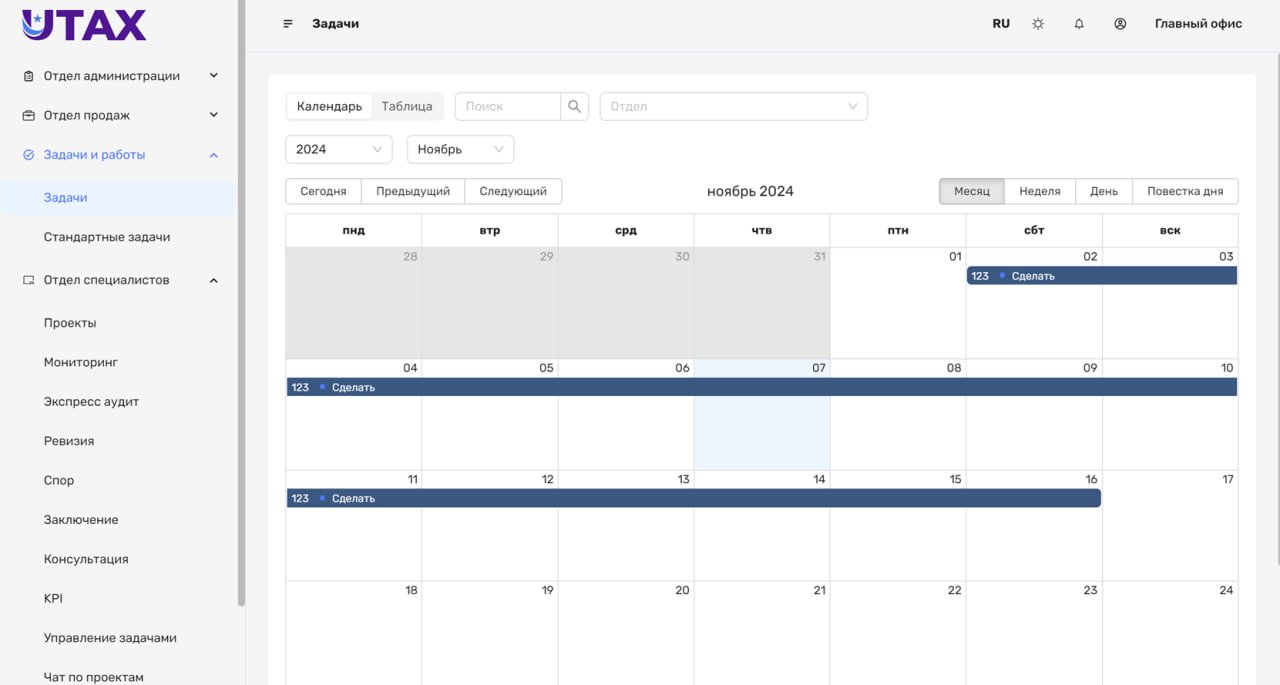1280x685 pixels.
Task: Select День calendar view
Action: click(1104, 191)
